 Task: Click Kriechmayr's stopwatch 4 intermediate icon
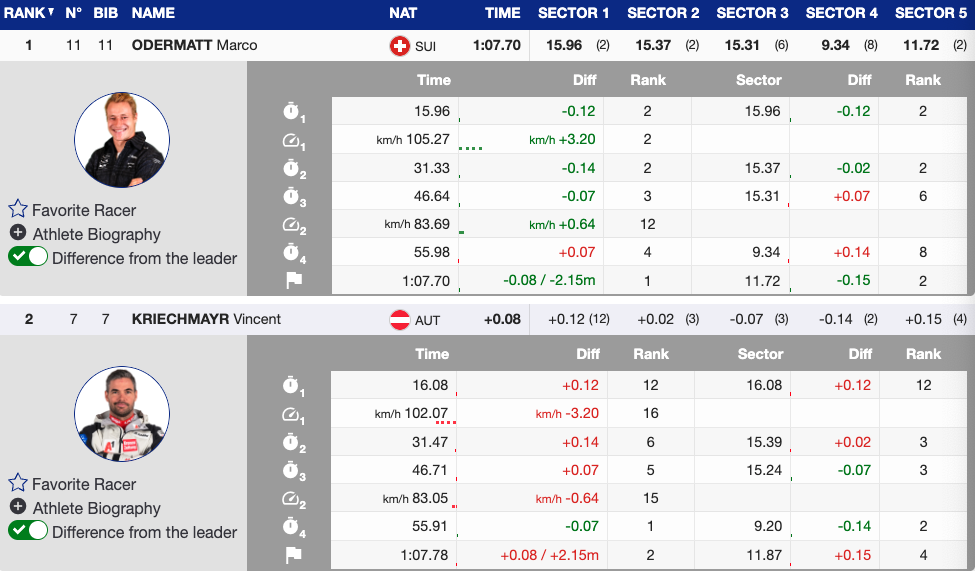(293, 527)
